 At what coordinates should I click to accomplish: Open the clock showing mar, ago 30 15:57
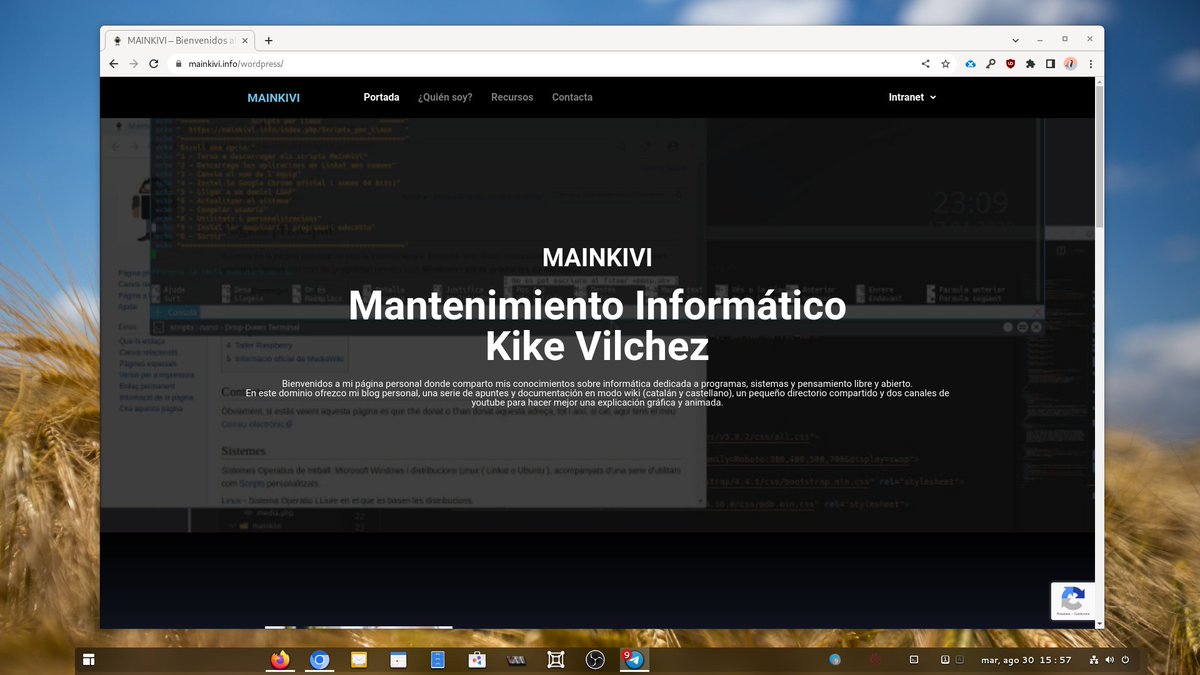click(x=1026, y=660)
